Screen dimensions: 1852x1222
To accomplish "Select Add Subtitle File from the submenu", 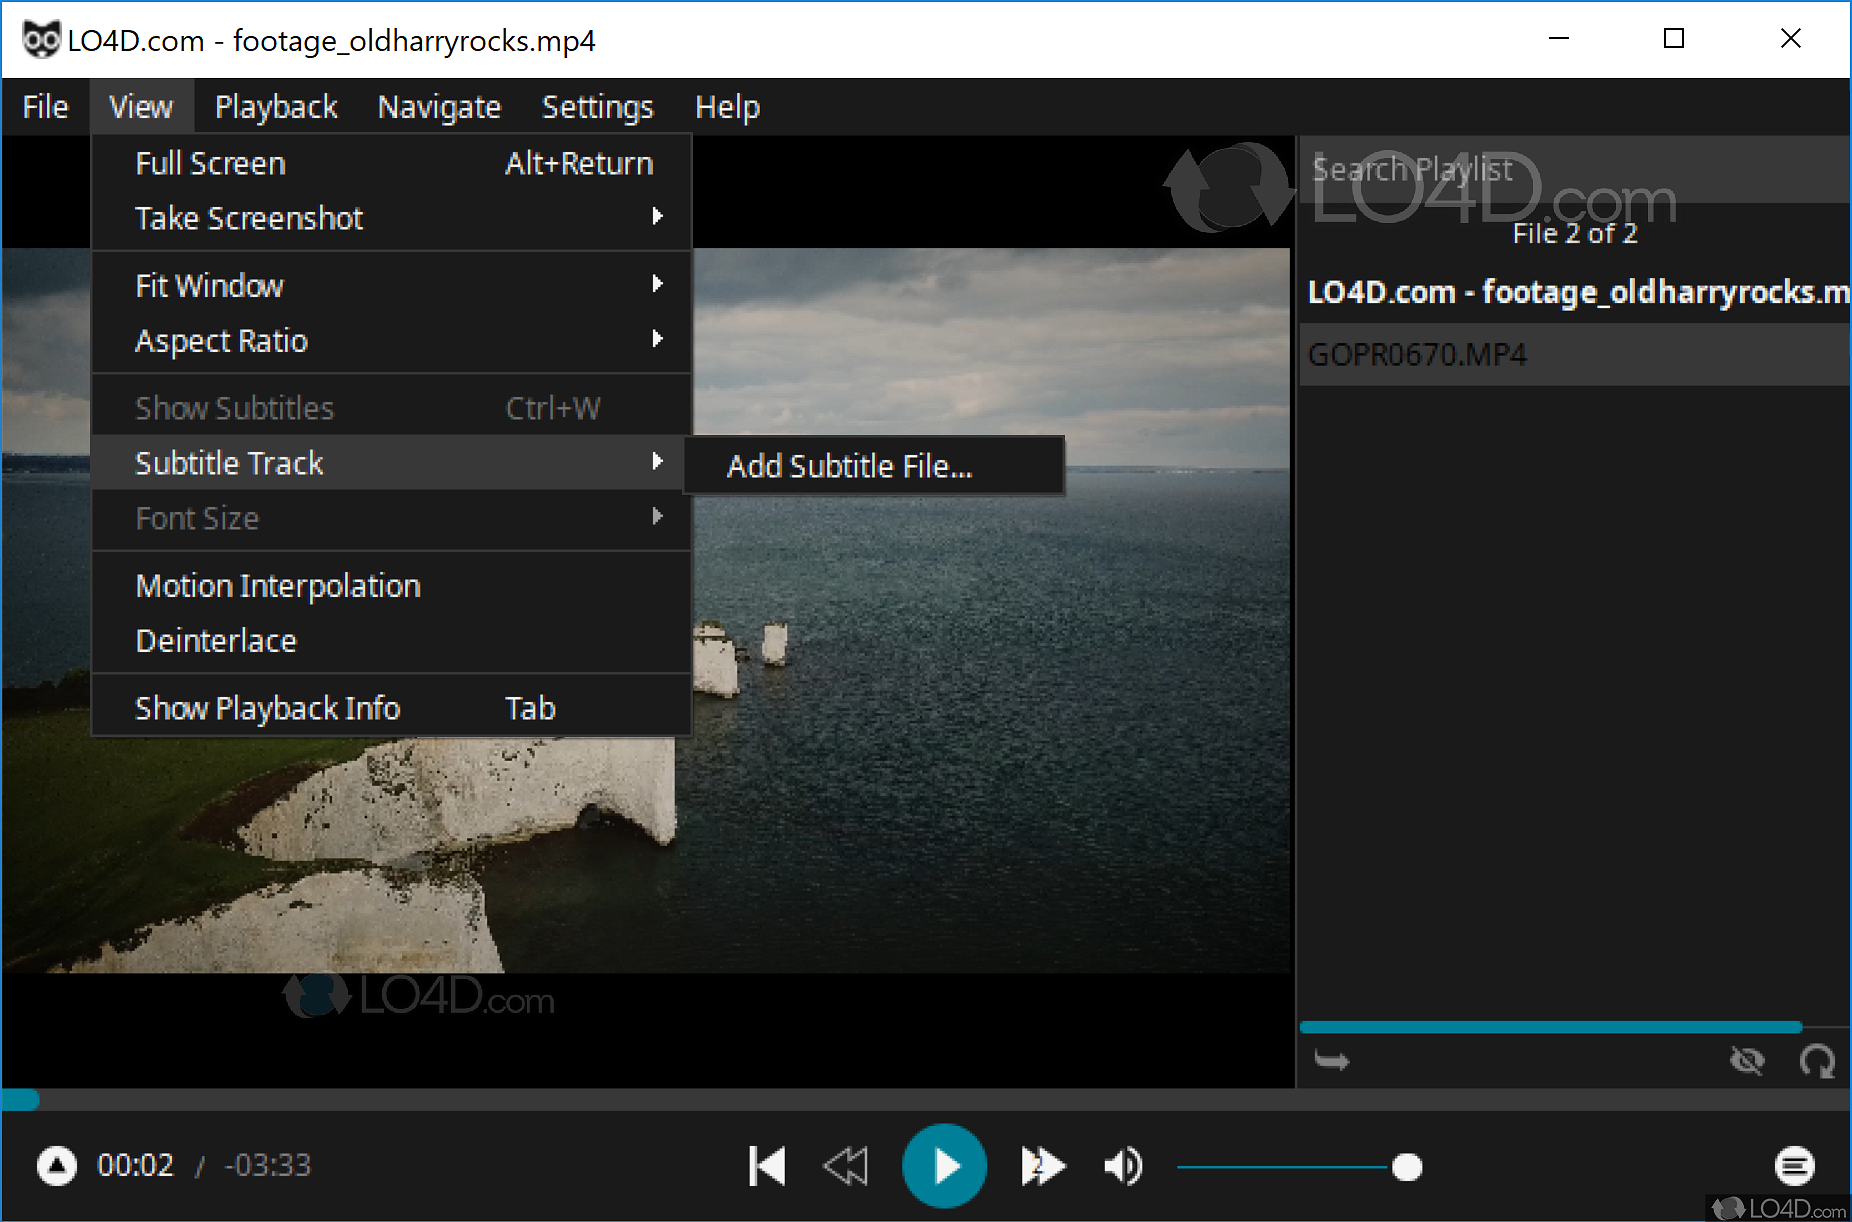I will click(850, 466).
